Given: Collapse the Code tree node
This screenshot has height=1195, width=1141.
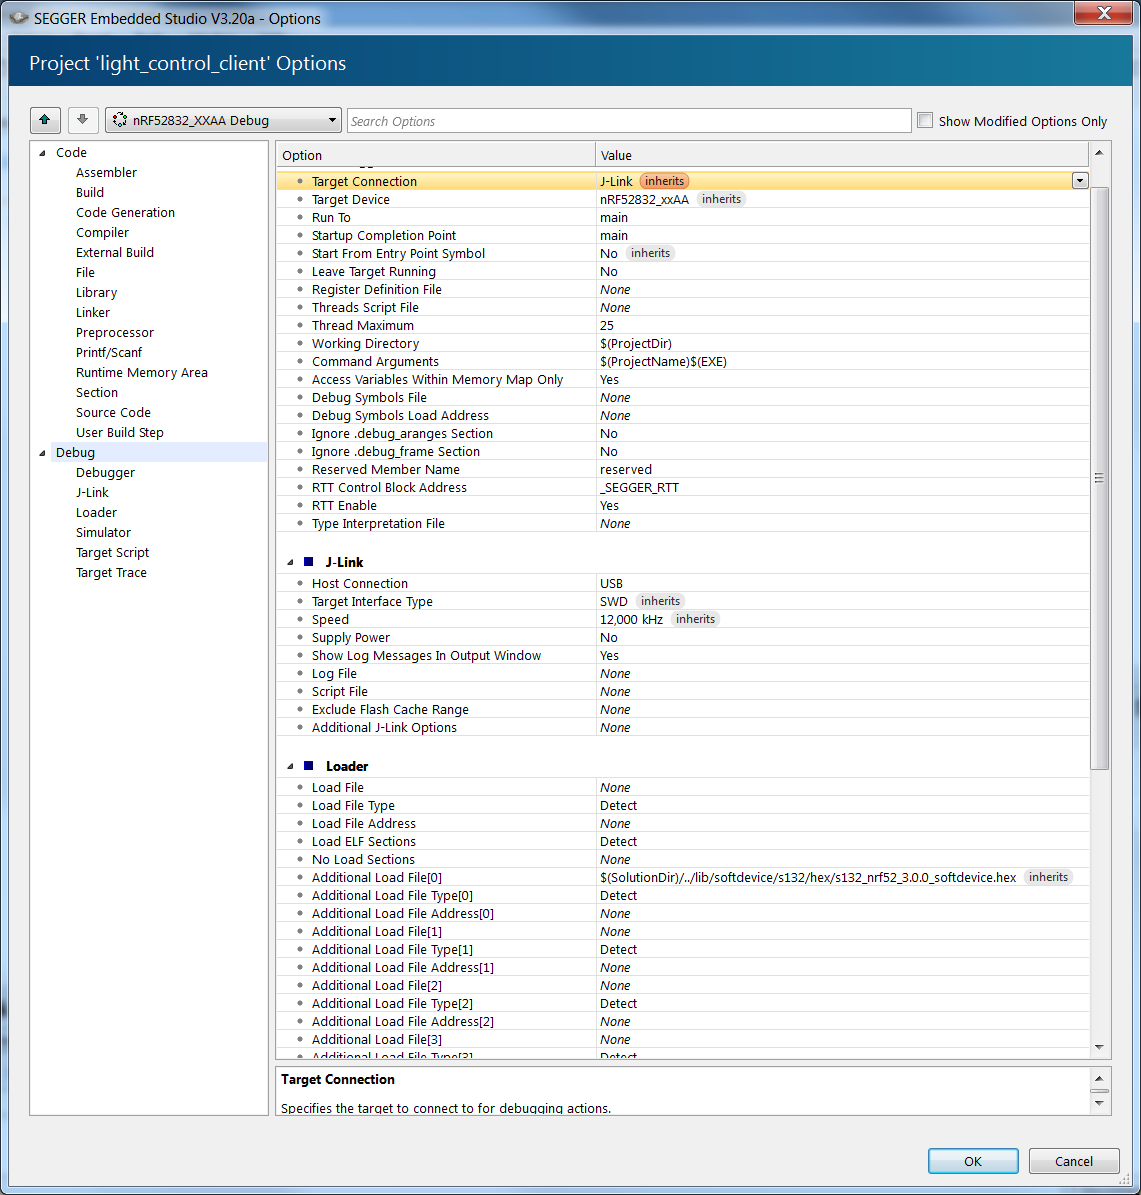Looking at the screenshot, I should (43, 153).
